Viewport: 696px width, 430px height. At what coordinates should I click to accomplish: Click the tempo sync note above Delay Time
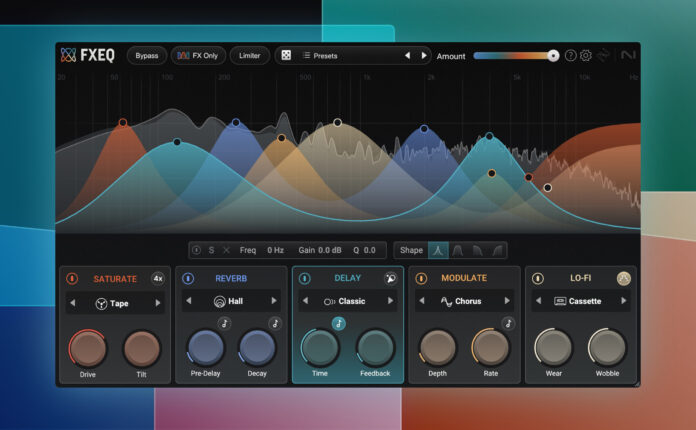click(338, 323)
